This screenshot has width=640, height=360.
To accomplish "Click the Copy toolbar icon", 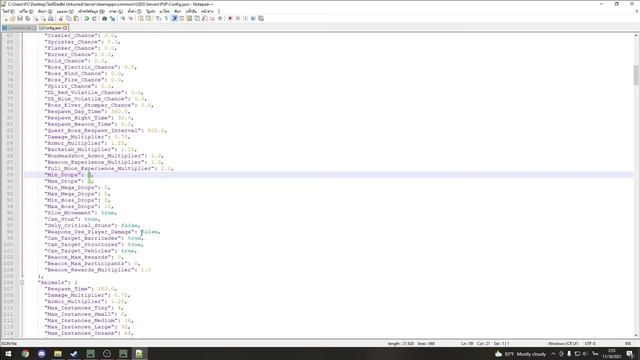I will (68, 18).
